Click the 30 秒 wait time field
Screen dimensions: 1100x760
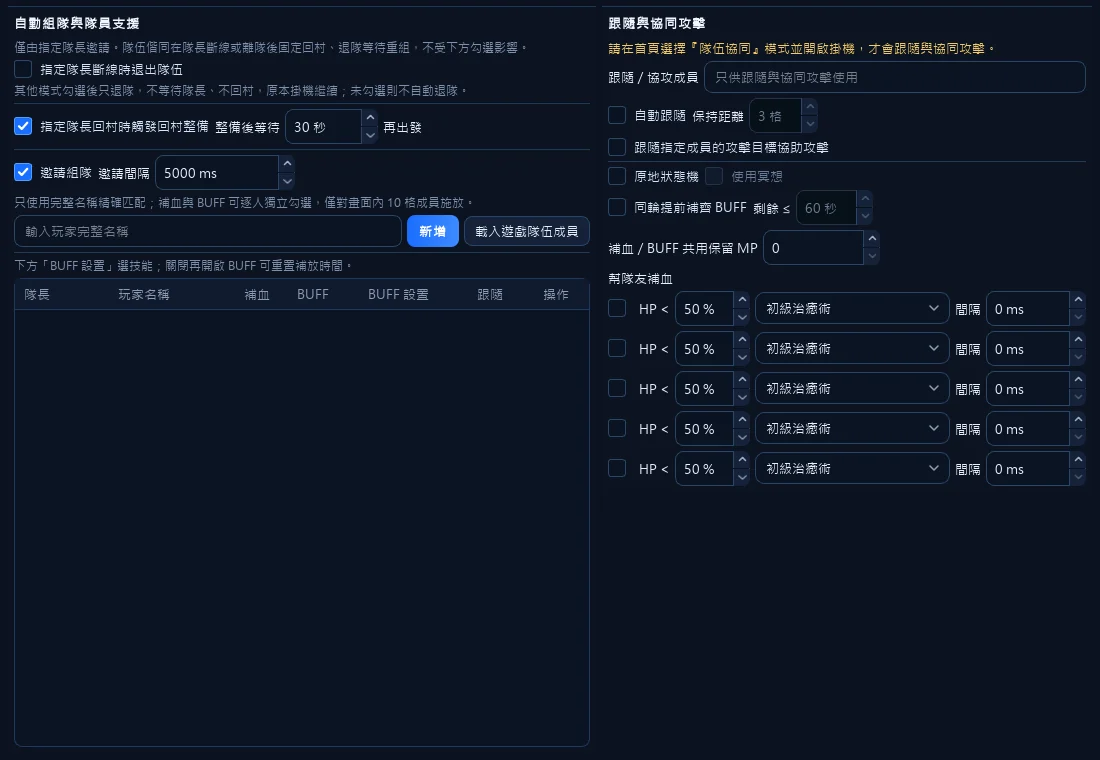(323, 127)
